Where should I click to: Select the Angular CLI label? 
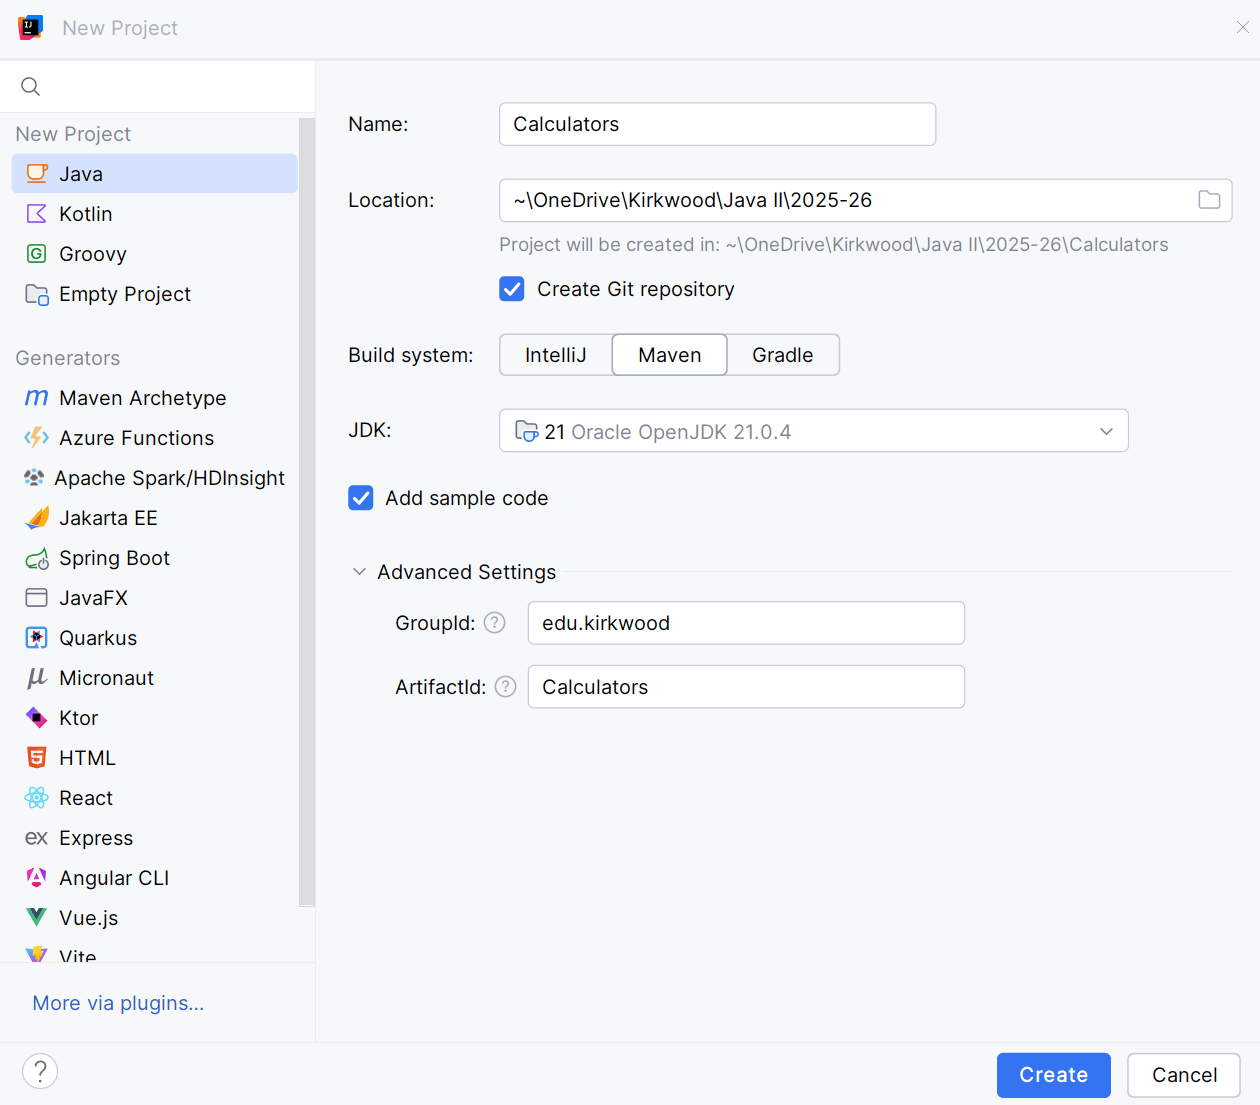coord(114,878)
